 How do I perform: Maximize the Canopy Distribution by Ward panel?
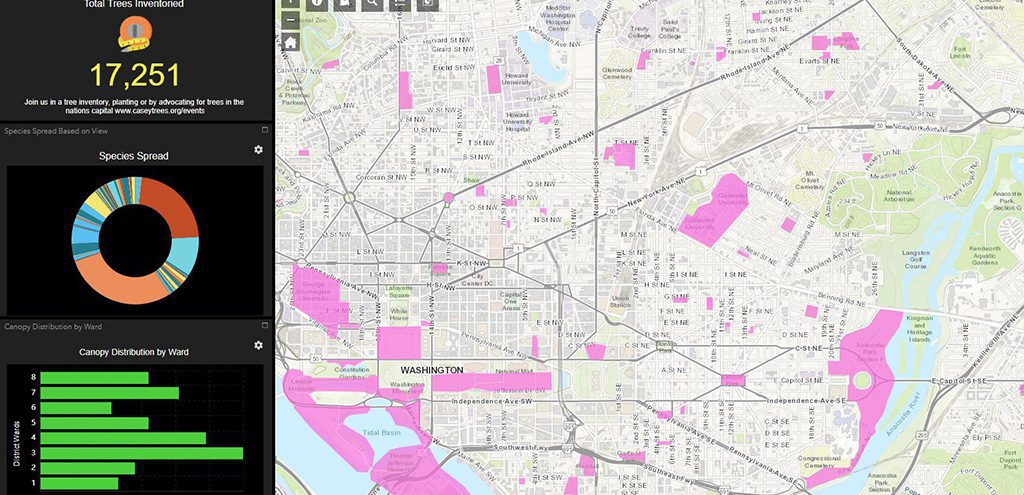pos(264,326)
